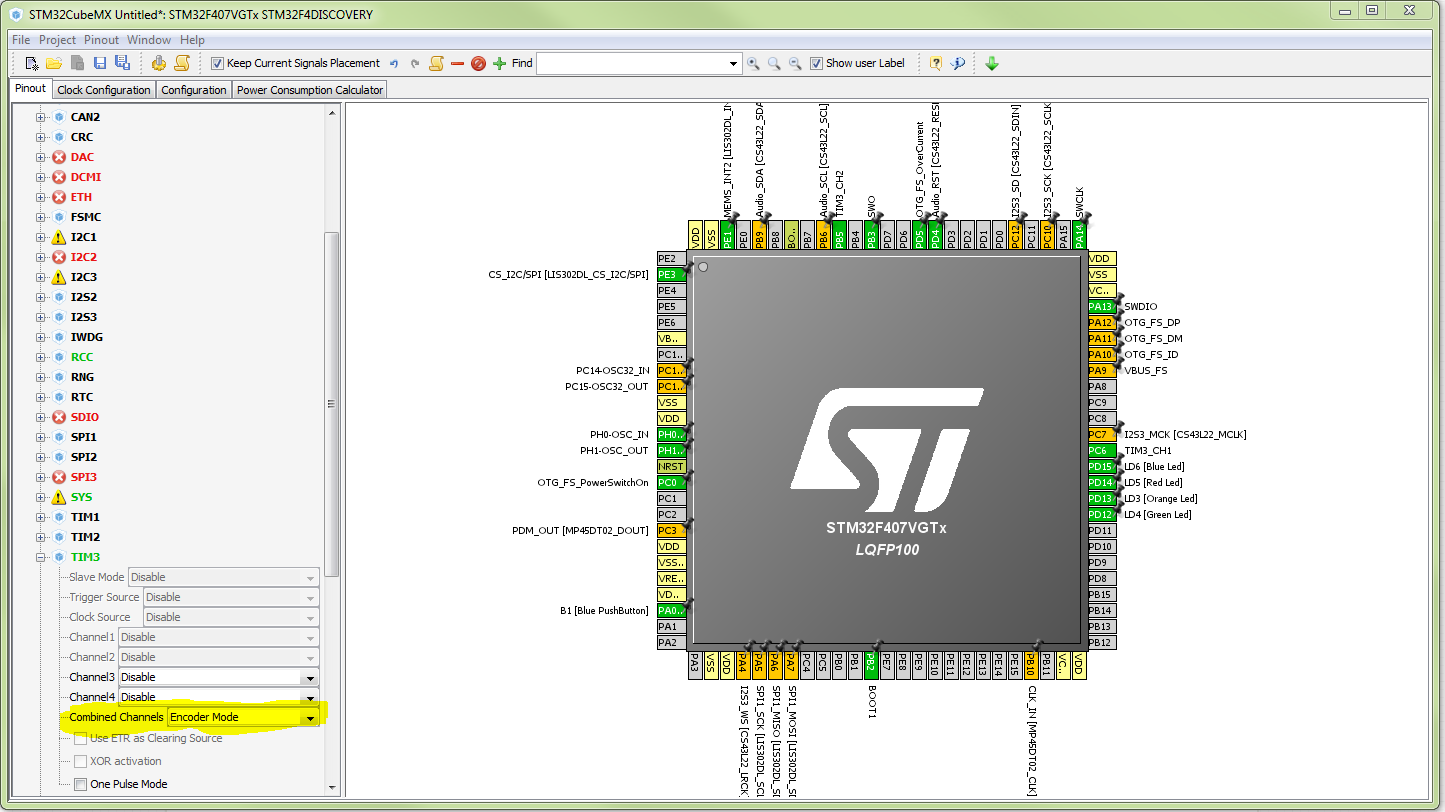Clear pinouts with the red prohibited icon
Viewport: 1445px width, 812px height.
[x=478, y=63]
